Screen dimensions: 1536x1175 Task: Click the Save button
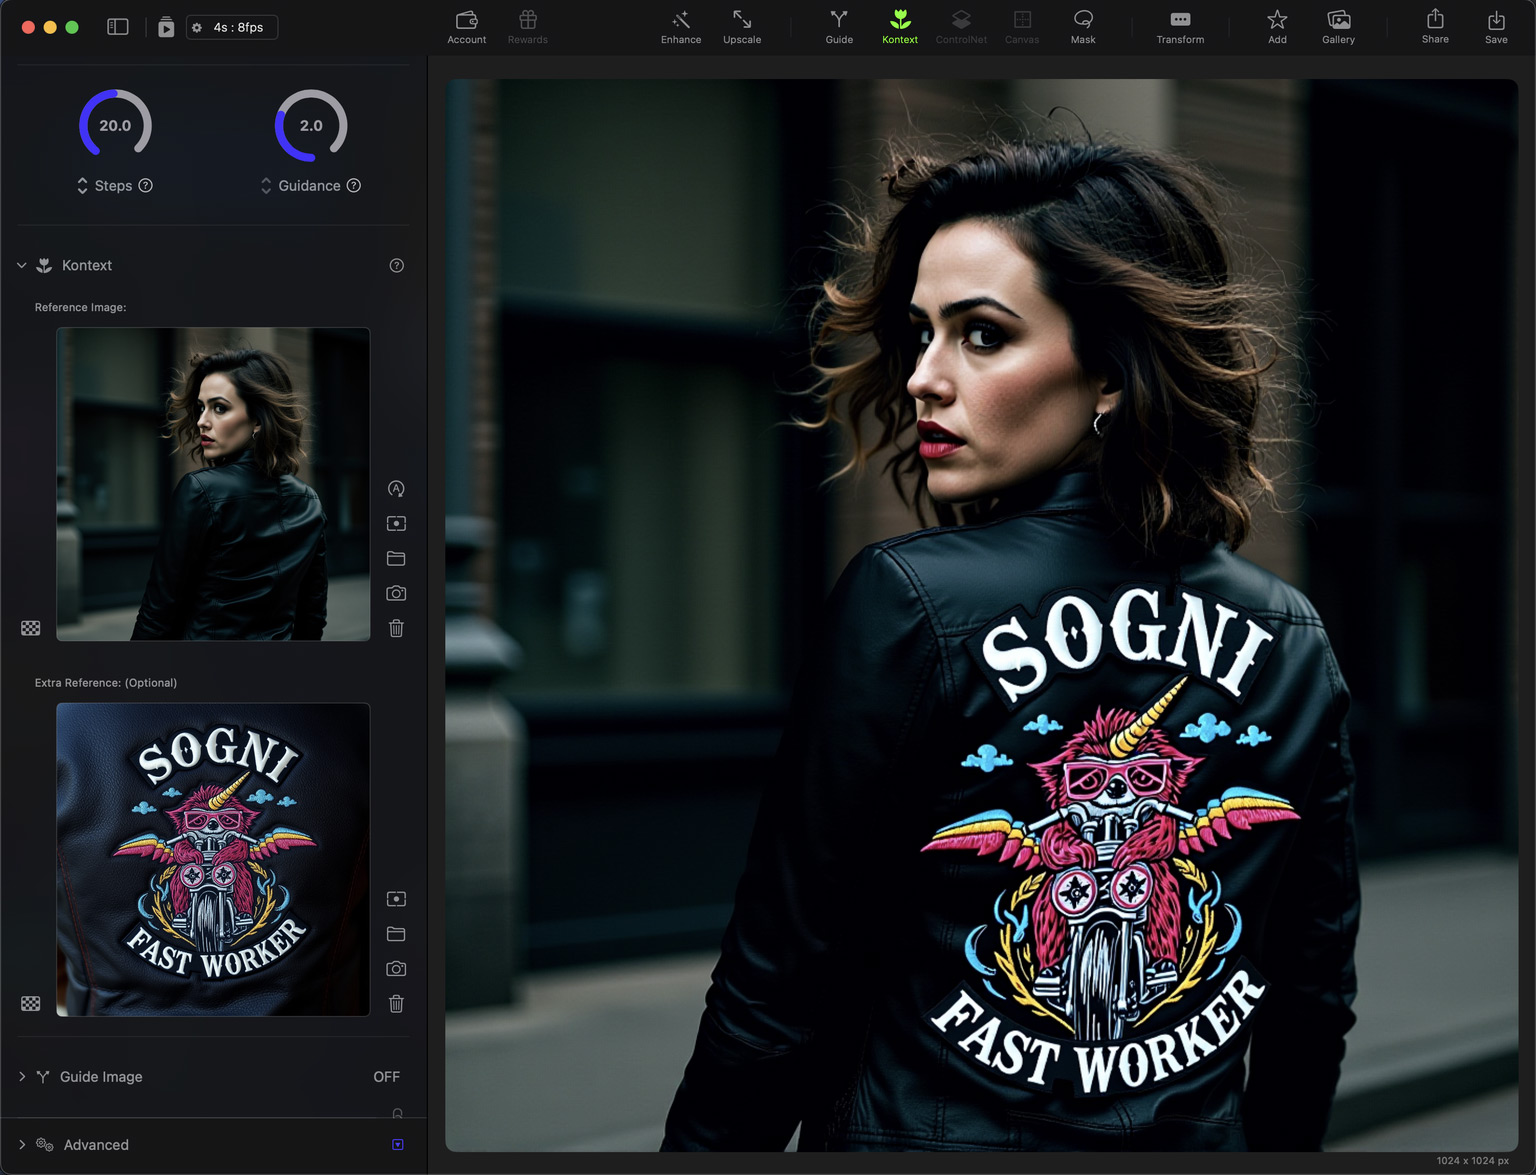1496,27
